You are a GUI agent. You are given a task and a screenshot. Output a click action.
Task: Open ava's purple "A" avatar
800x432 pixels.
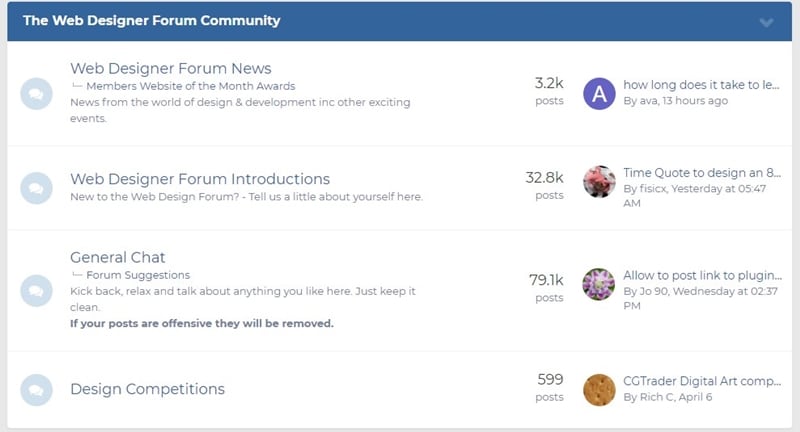(x=598, y=93)
